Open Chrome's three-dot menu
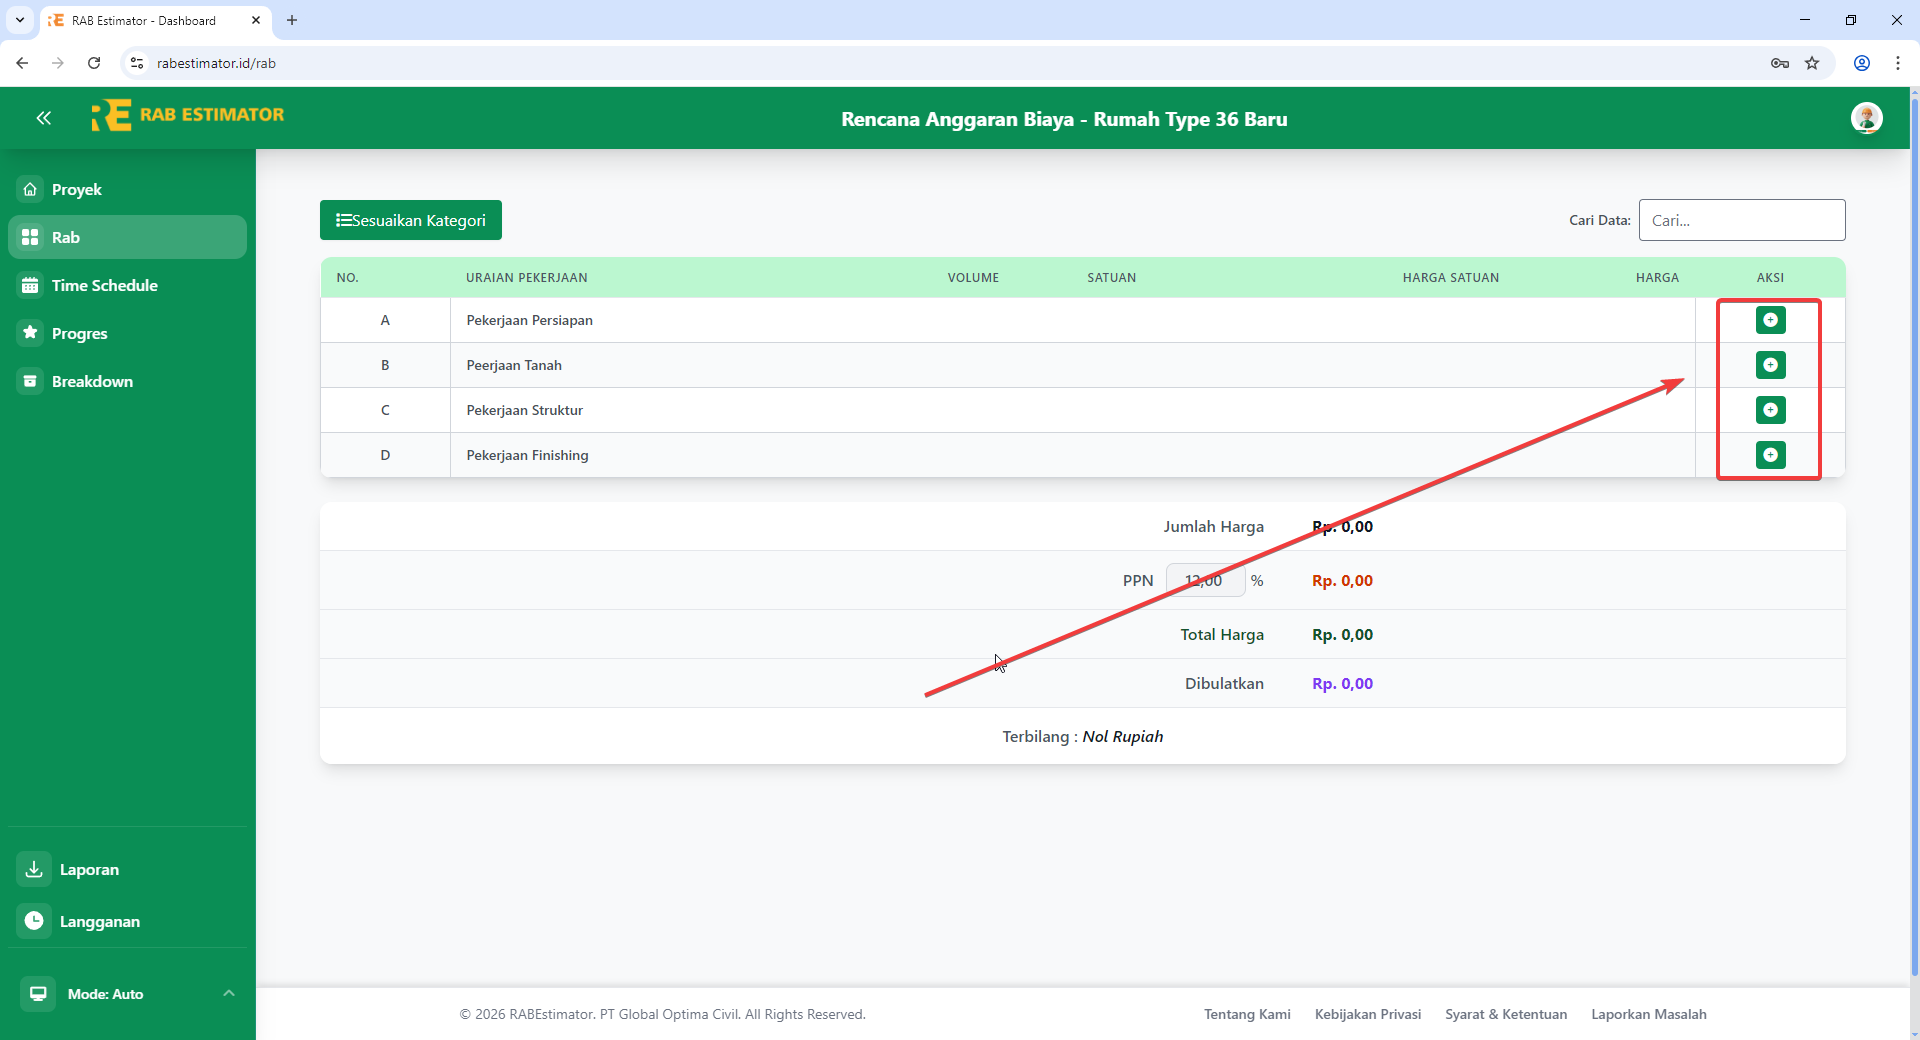Screen dimensions: 1920x1040 pos(1897,63)
